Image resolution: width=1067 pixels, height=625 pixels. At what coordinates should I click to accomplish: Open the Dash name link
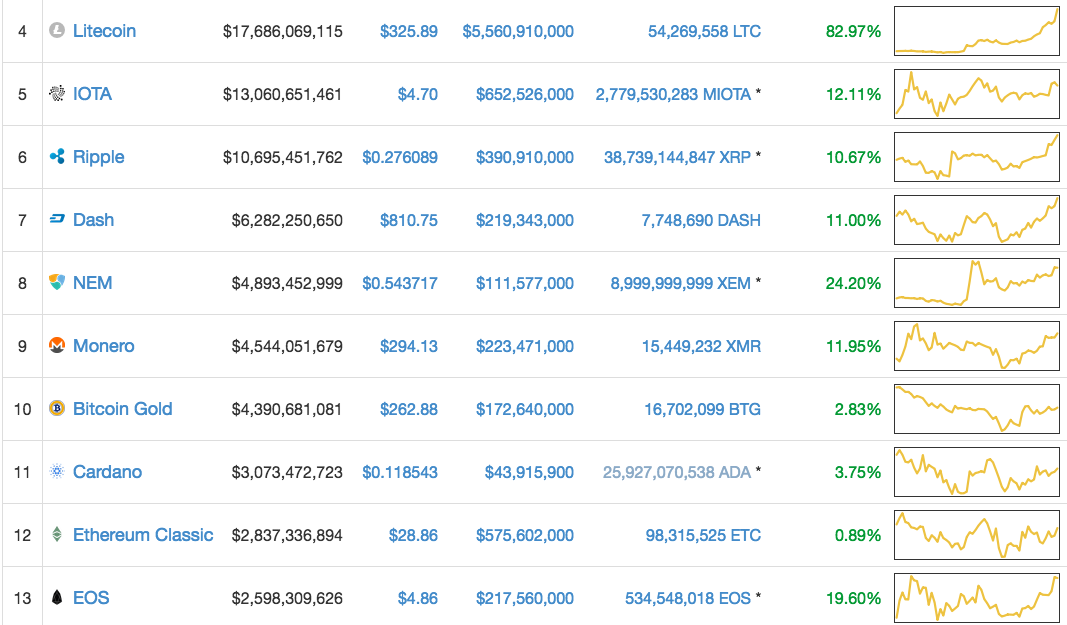pos(93,220)
